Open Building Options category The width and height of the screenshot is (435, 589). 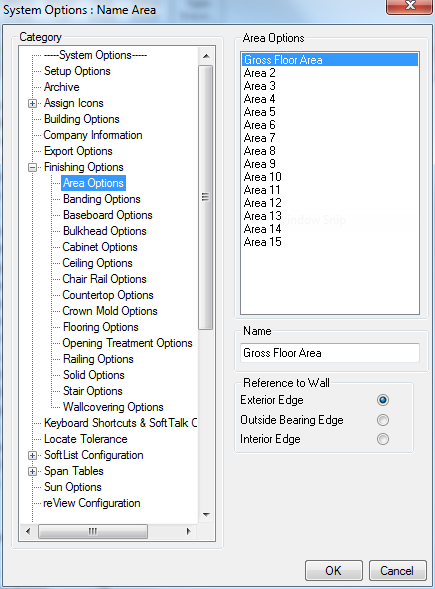[x=82, y=119]
